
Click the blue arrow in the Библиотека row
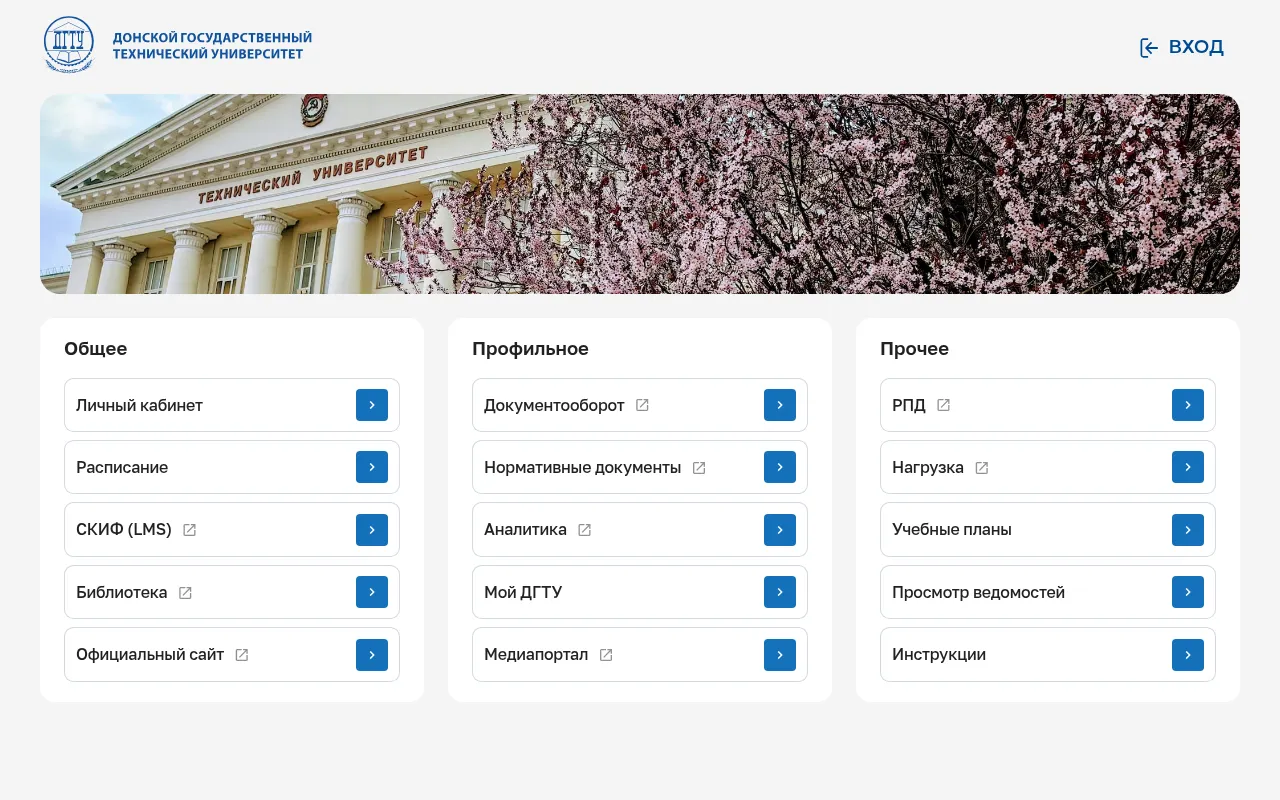click(x=372, y=592)
